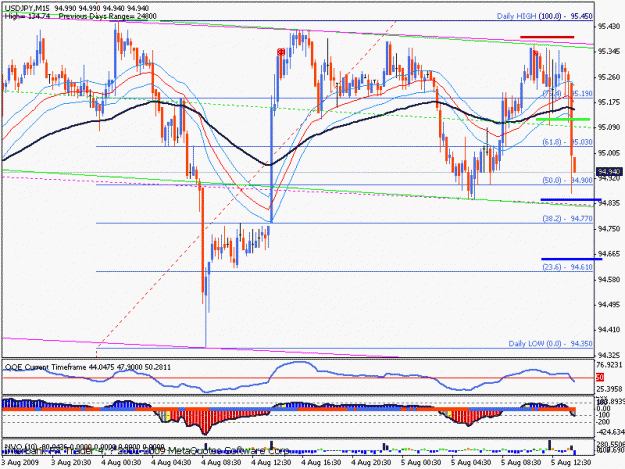625x469 pixels.
Task: Click the (23.6) 94.610 Fibonacci label
Action: coord(567,267)
